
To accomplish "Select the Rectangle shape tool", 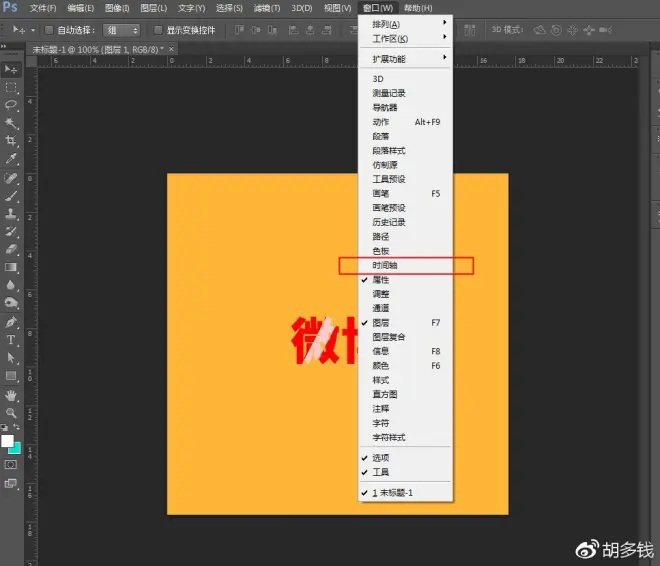I will (x=11, y=376).
